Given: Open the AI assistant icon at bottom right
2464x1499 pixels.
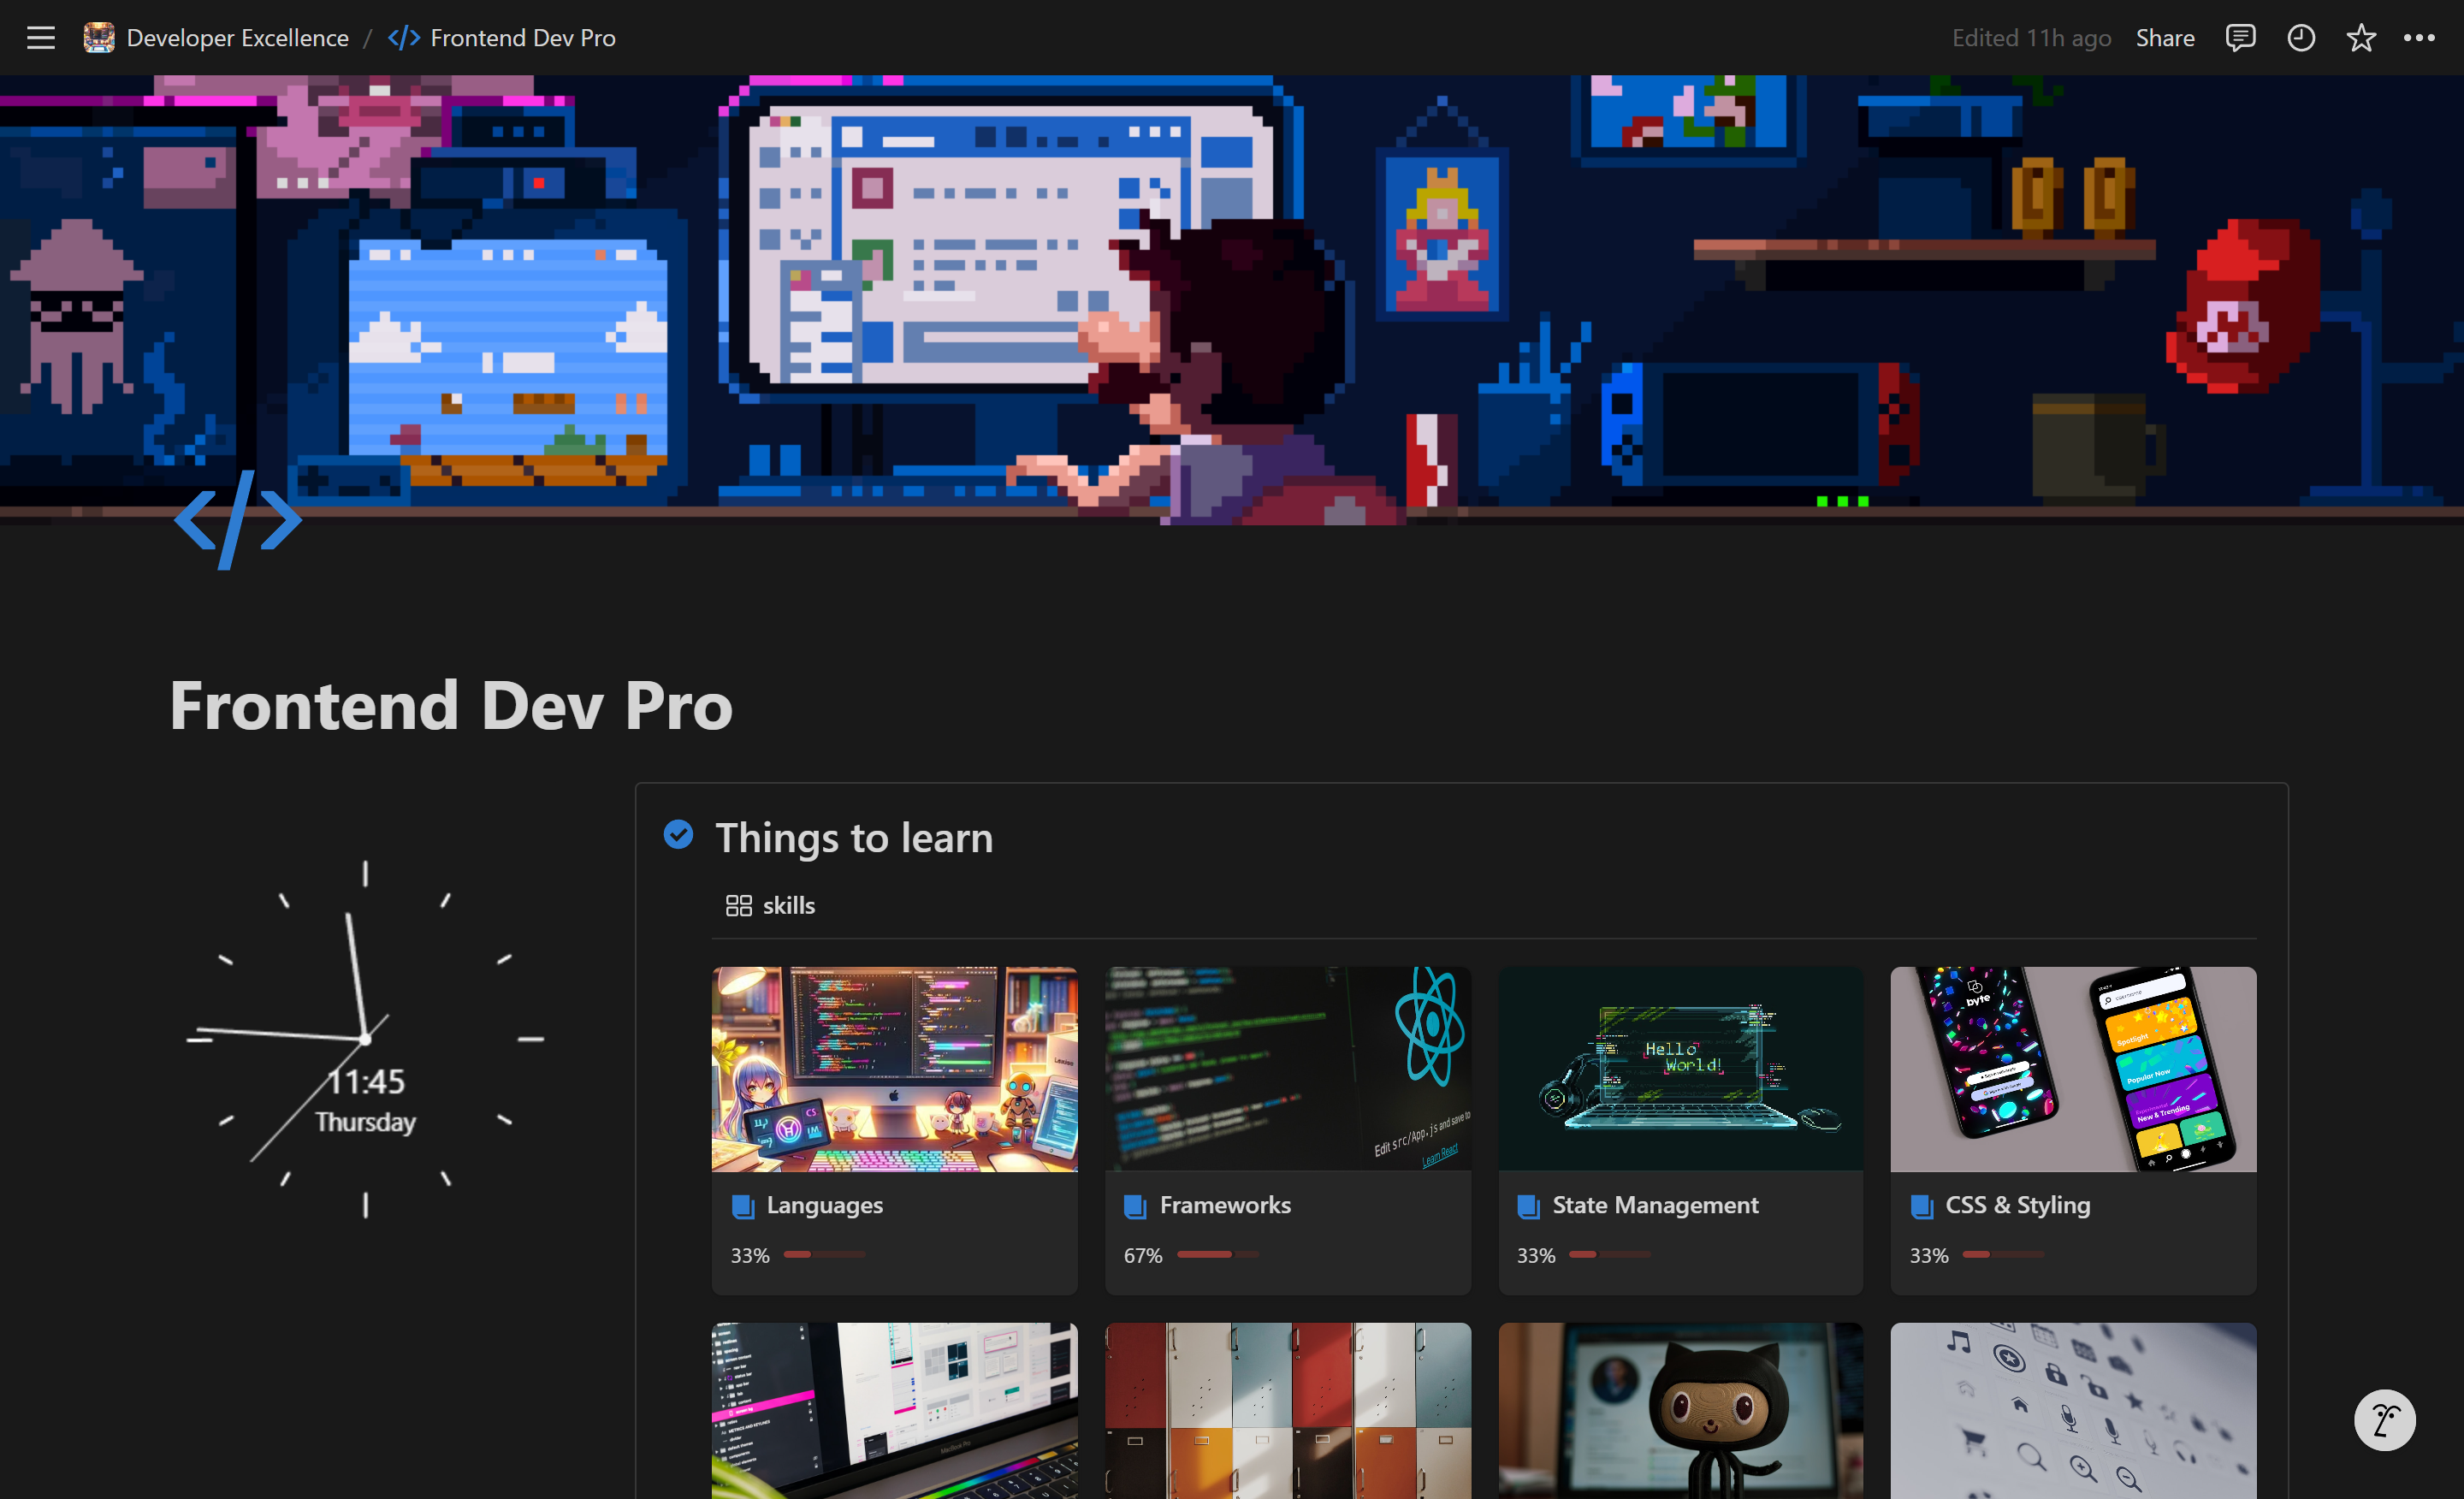Looking at the screenshot, I should [2384, 1420].
